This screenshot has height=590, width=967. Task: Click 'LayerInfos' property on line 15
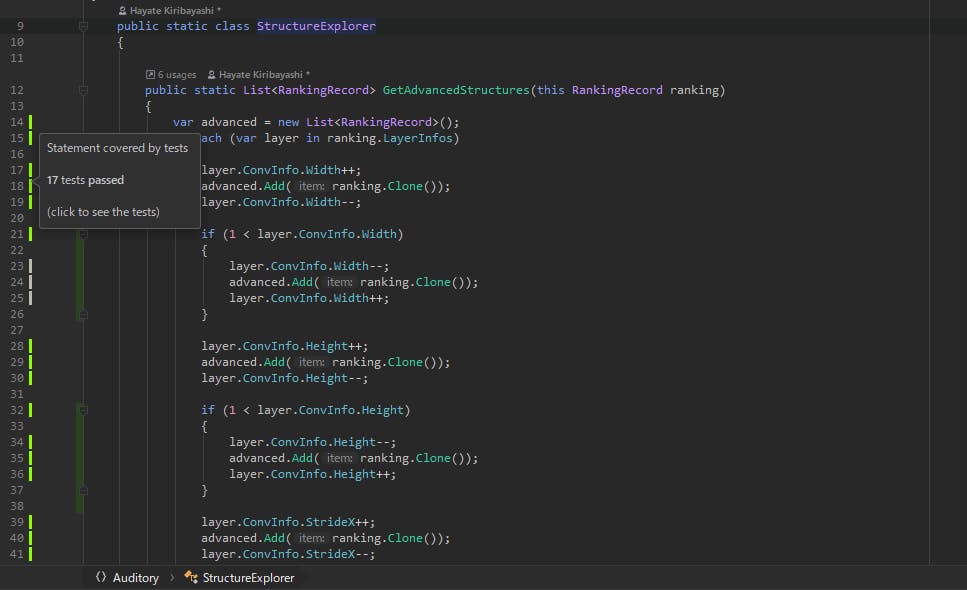pyautogui.click(x=418, y=138)
